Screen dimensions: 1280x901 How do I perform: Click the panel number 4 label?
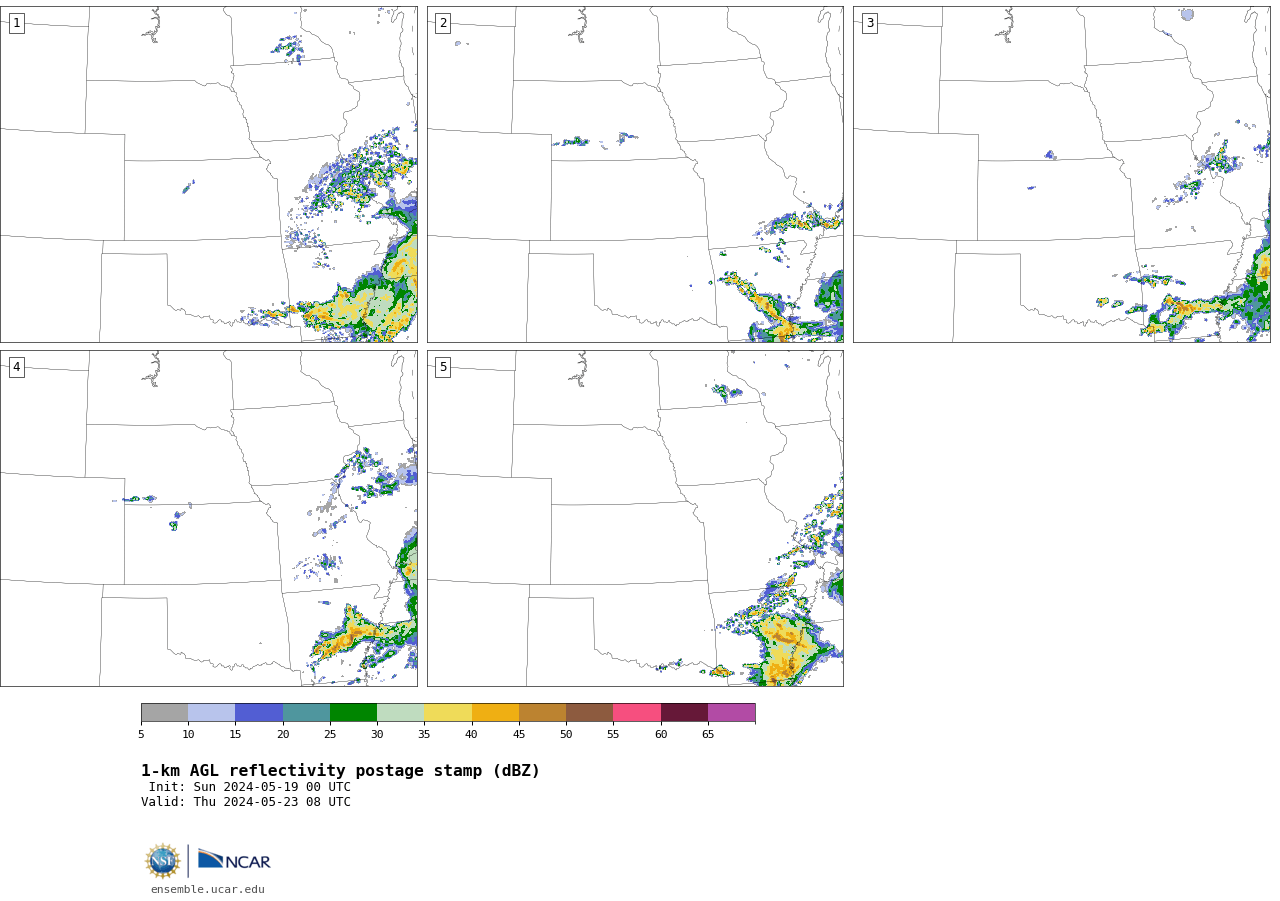coord(16,367)
